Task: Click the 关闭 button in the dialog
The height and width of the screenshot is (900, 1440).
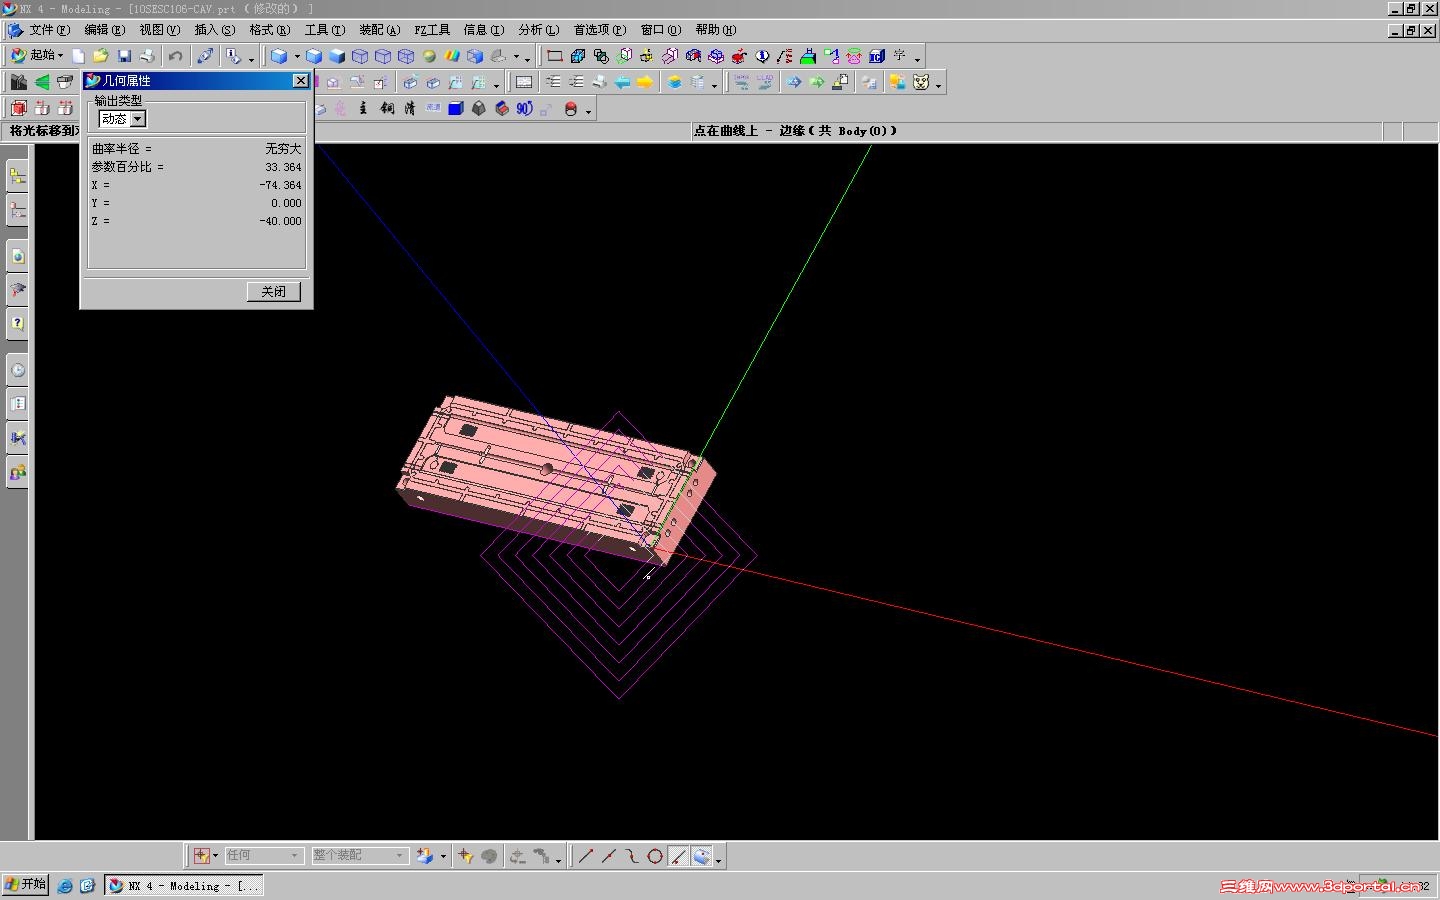Action: [273, 291]
